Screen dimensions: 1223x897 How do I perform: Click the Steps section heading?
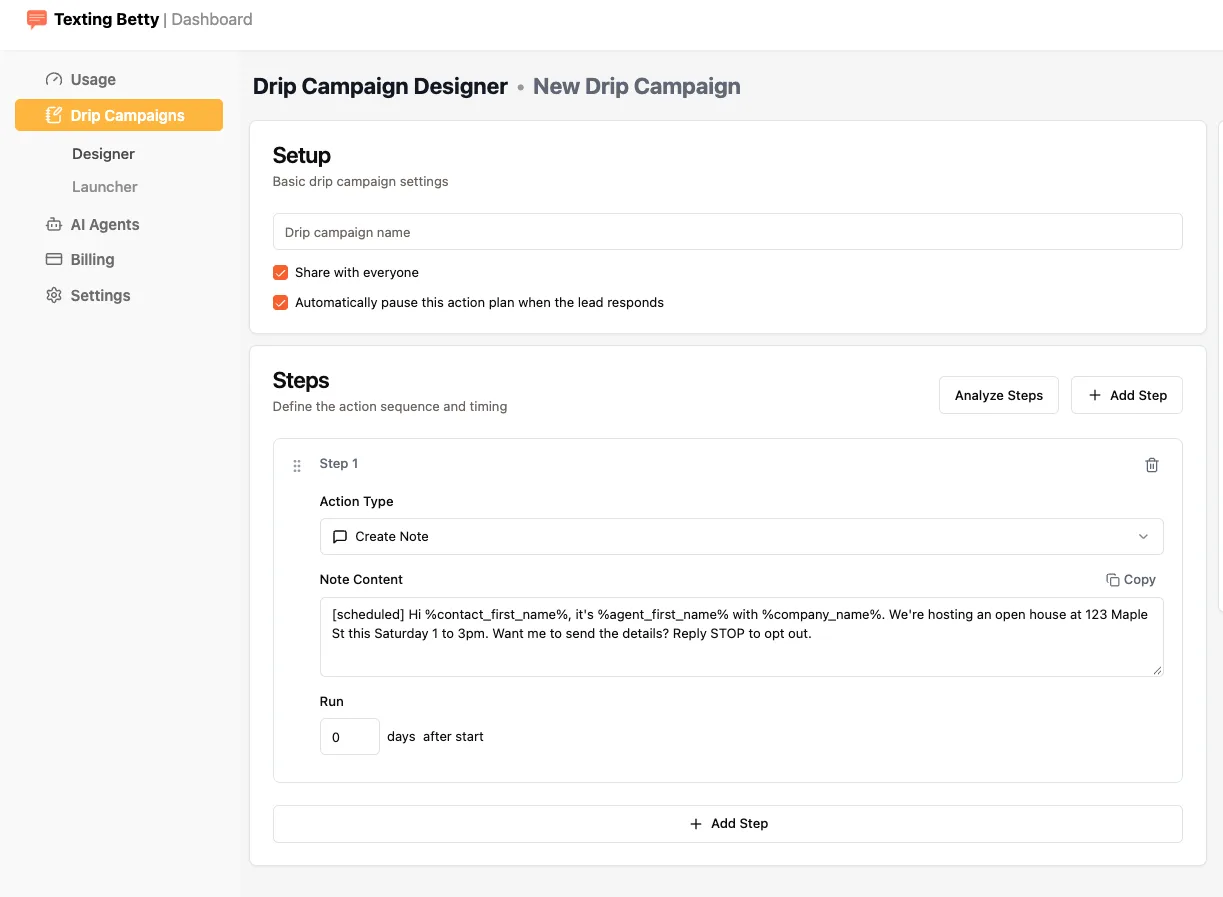click(301, 381)
